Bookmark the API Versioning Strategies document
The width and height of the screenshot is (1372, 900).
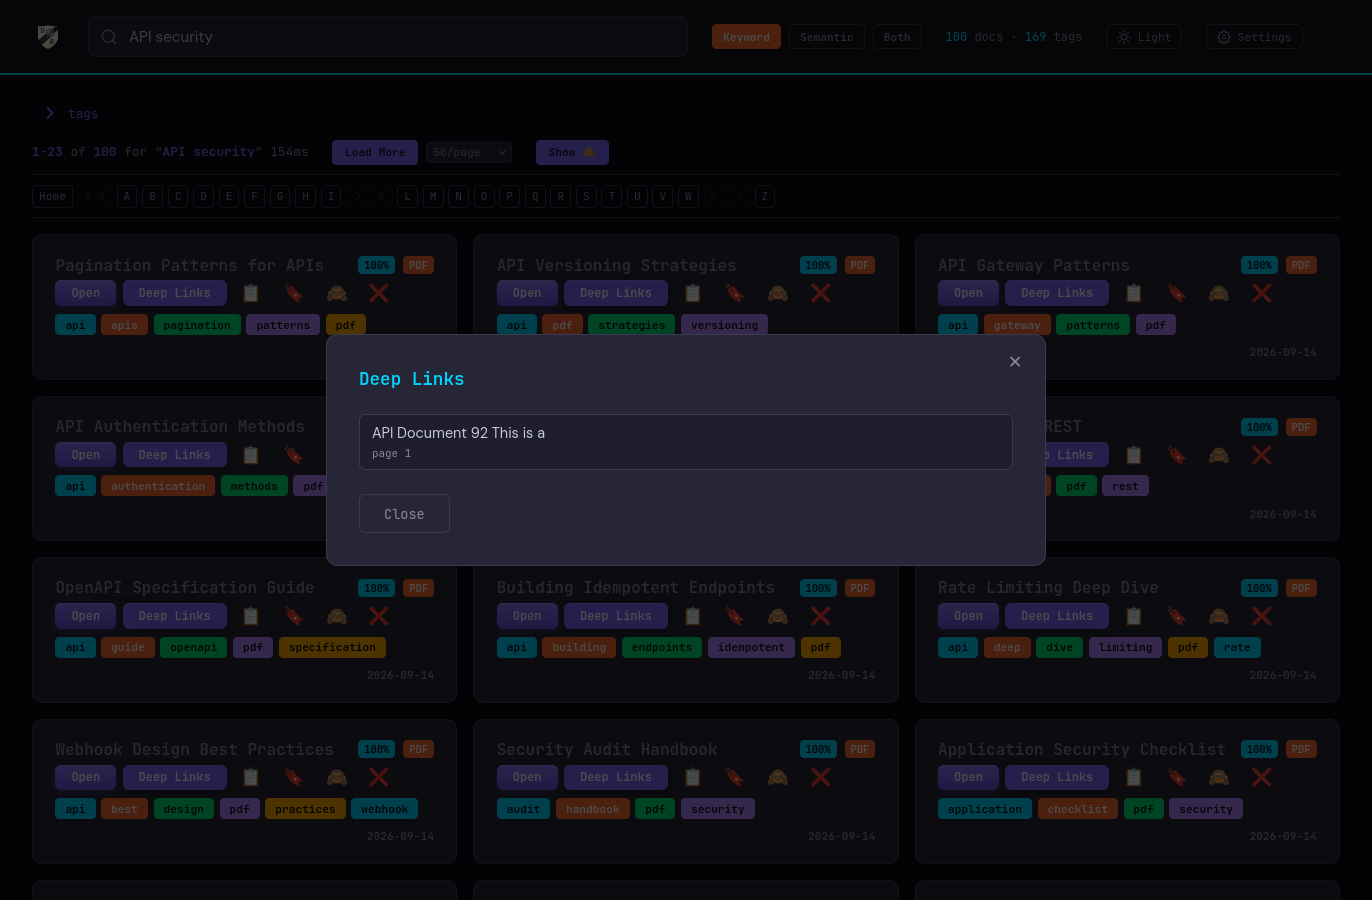tap(735, 293)
